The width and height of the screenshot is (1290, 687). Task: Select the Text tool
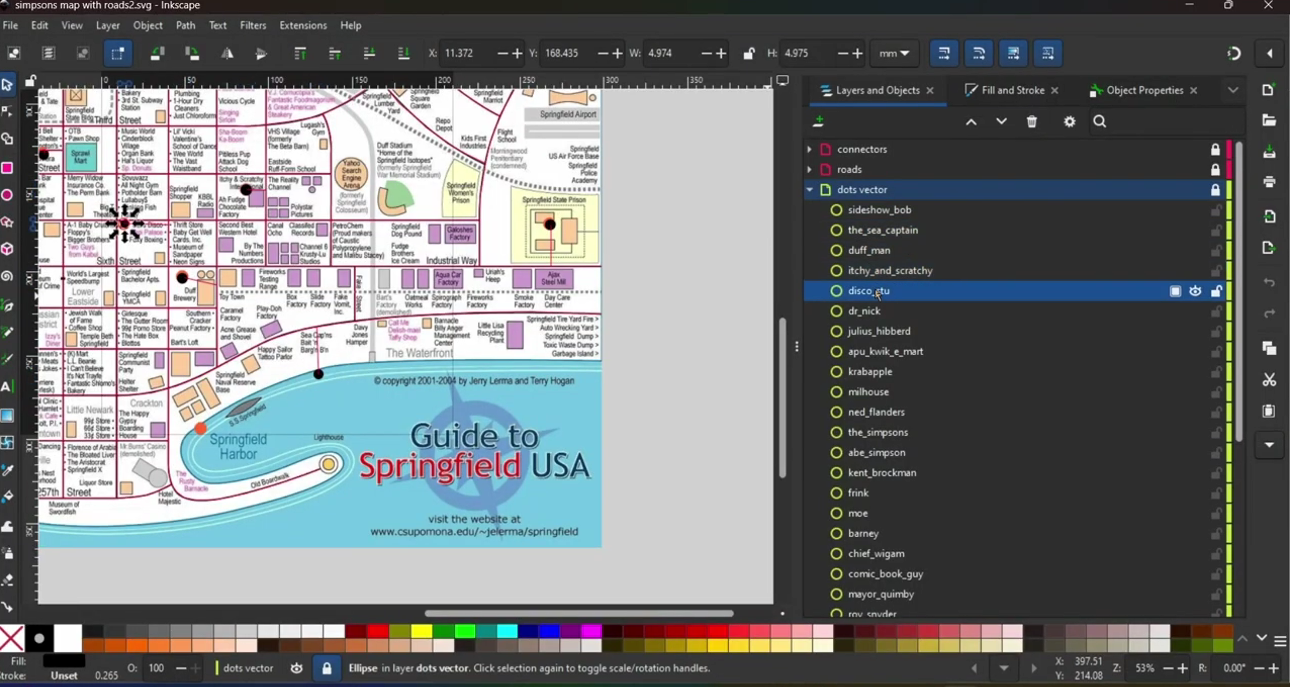[8, 387]
